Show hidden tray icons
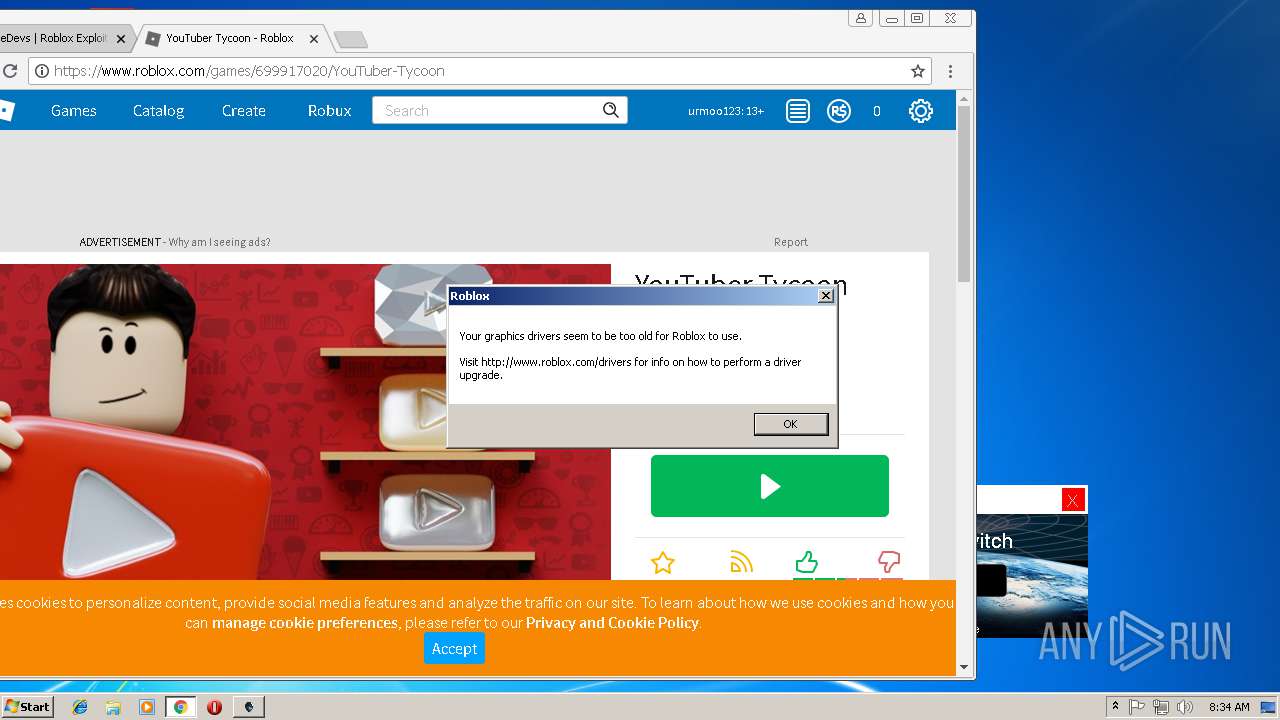The height and width of the screenshot is (720, 1280). click(x=1115, y=707)
